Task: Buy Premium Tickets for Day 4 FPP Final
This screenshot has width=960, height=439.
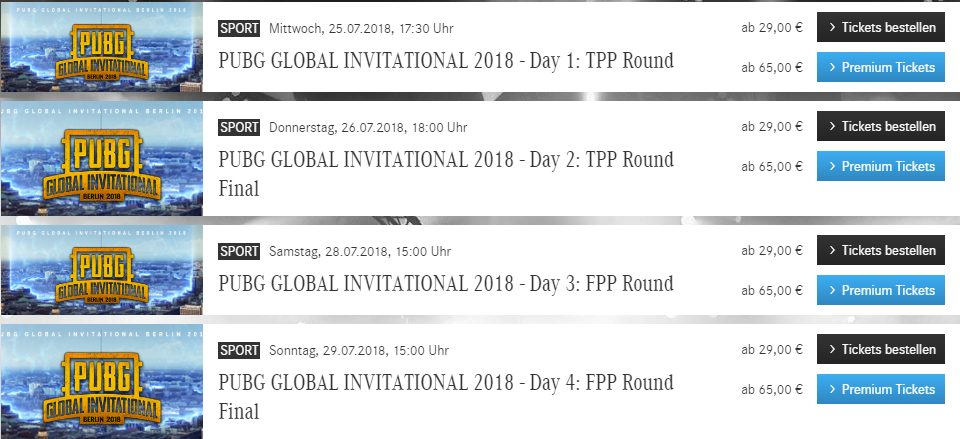Action: point(880,389)
